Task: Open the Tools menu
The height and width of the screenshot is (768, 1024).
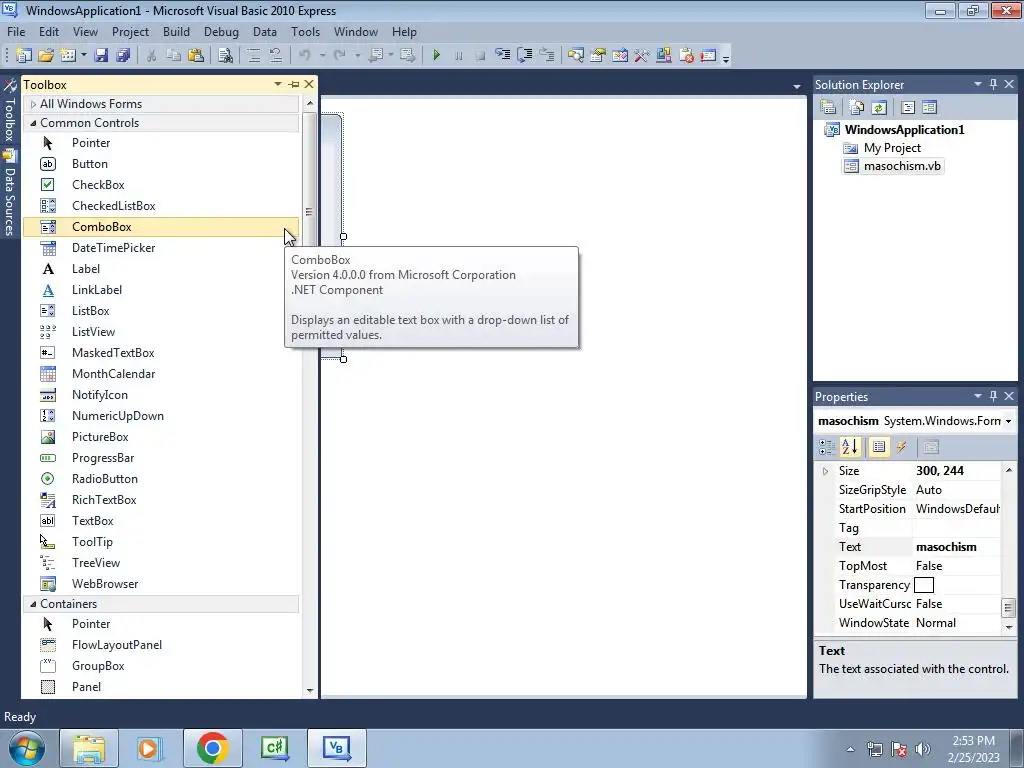Action: pyautogui.click(x=306, y=31)
